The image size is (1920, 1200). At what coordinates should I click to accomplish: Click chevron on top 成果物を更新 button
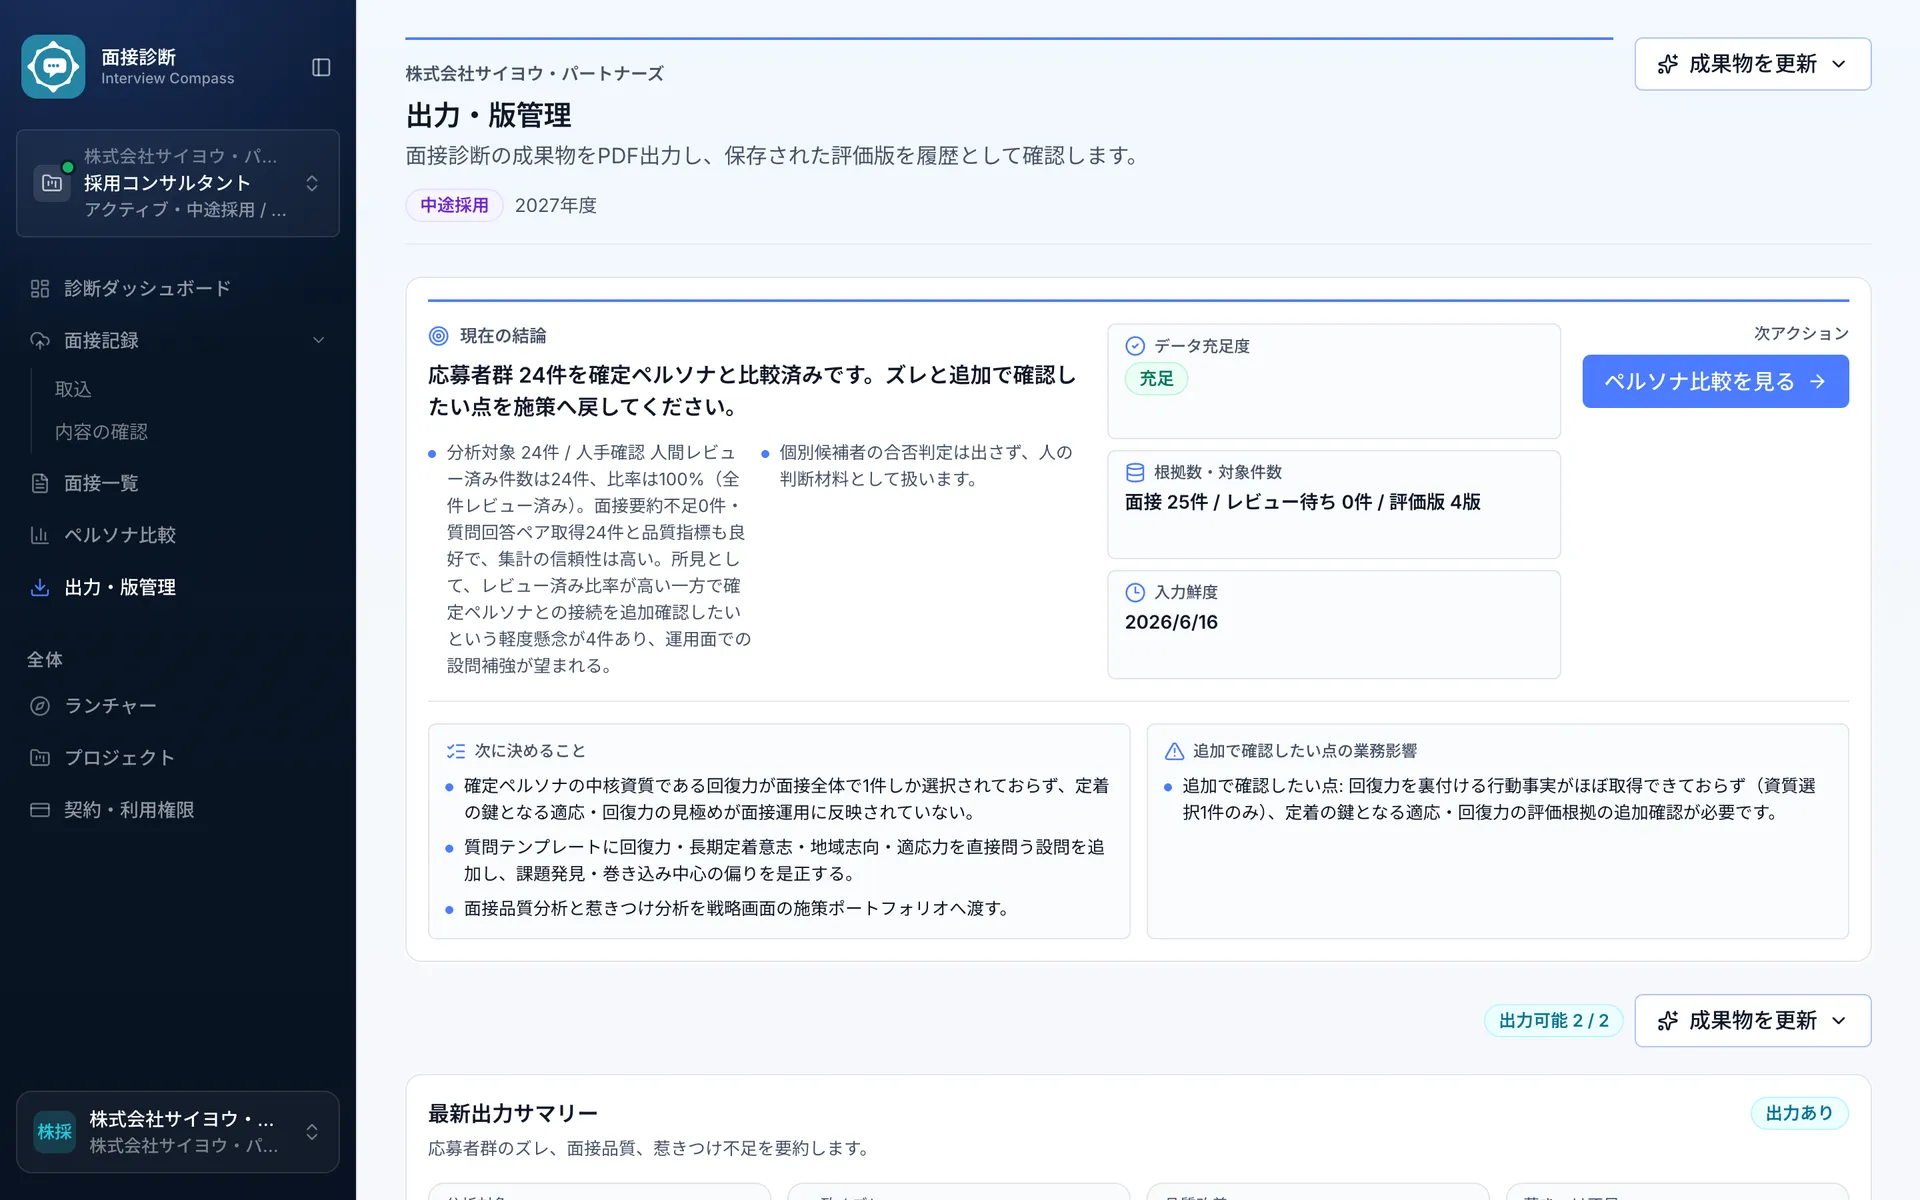tap(1839, 64)
